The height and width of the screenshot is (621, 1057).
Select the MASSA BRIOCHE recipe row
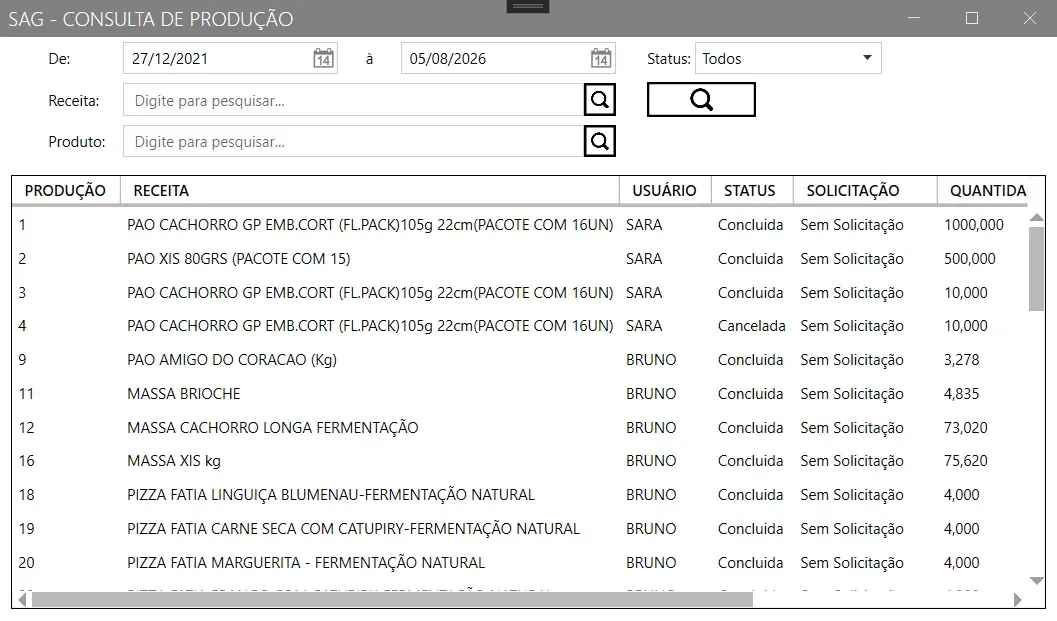(520, 393)
